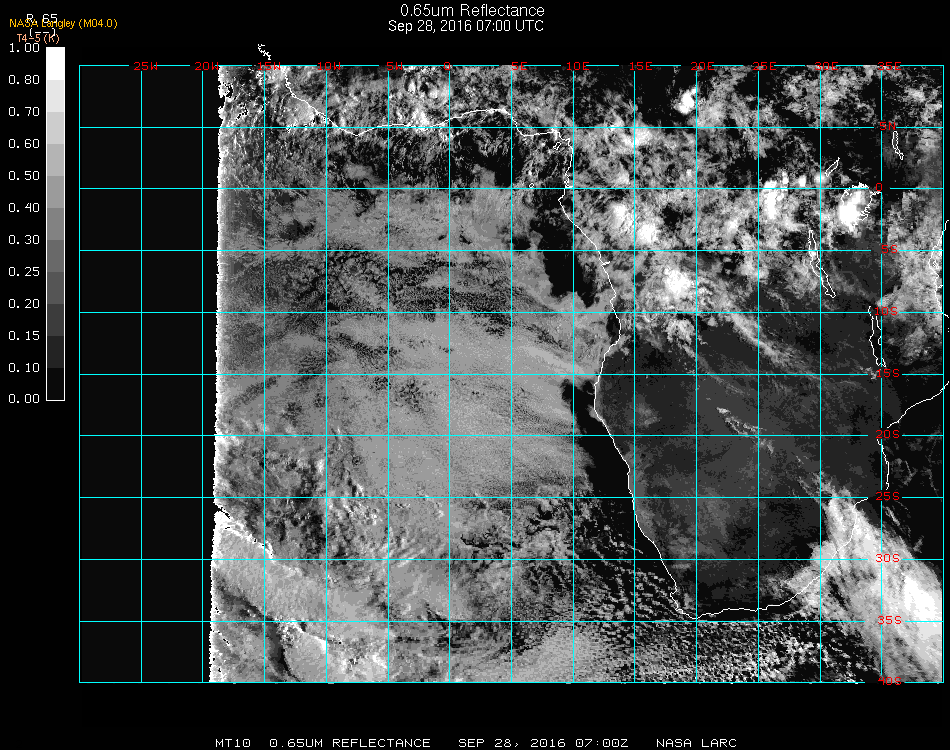
Task: Click the "0.65um Reflectance" title text
Action: coord(472,10)
